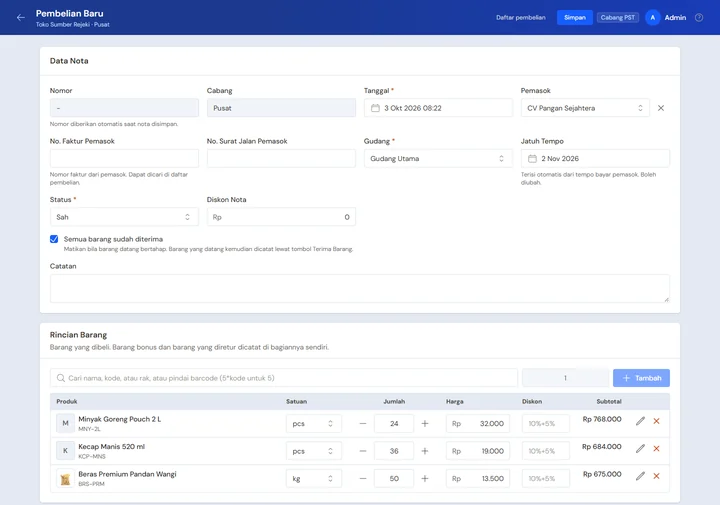Decrease Minyak Goreng quantity with minus
The image size is (720, 505).
pyautogui.click(x=363, y=423)
